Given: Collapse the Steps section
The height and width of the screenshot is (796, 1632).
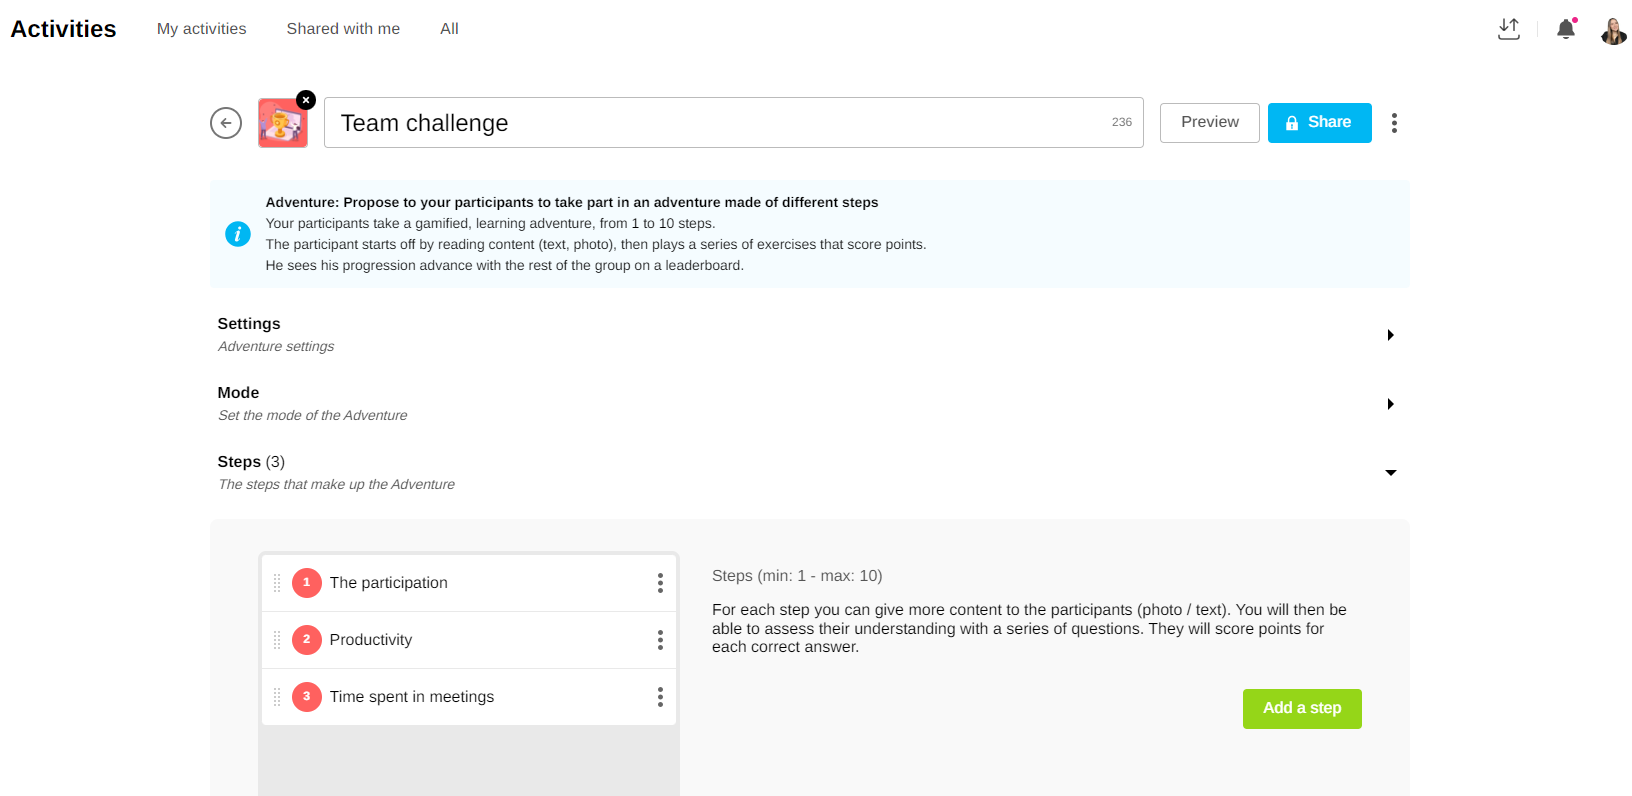Looking at the screenshot, I should coord(1390,473).
